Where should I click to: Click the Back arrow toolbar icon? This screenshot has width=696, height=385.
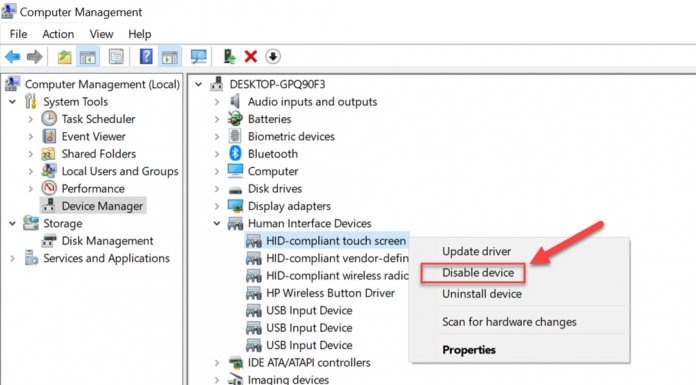click(12, 56)
